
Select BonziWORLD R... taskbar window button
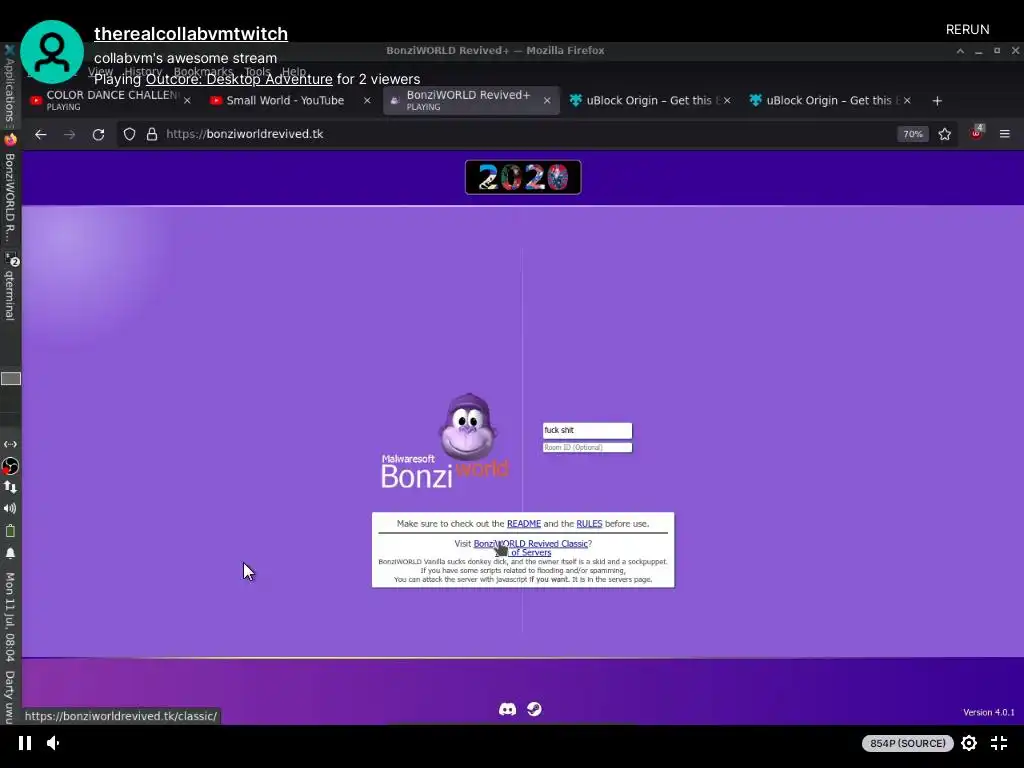(x=10, y=198)
